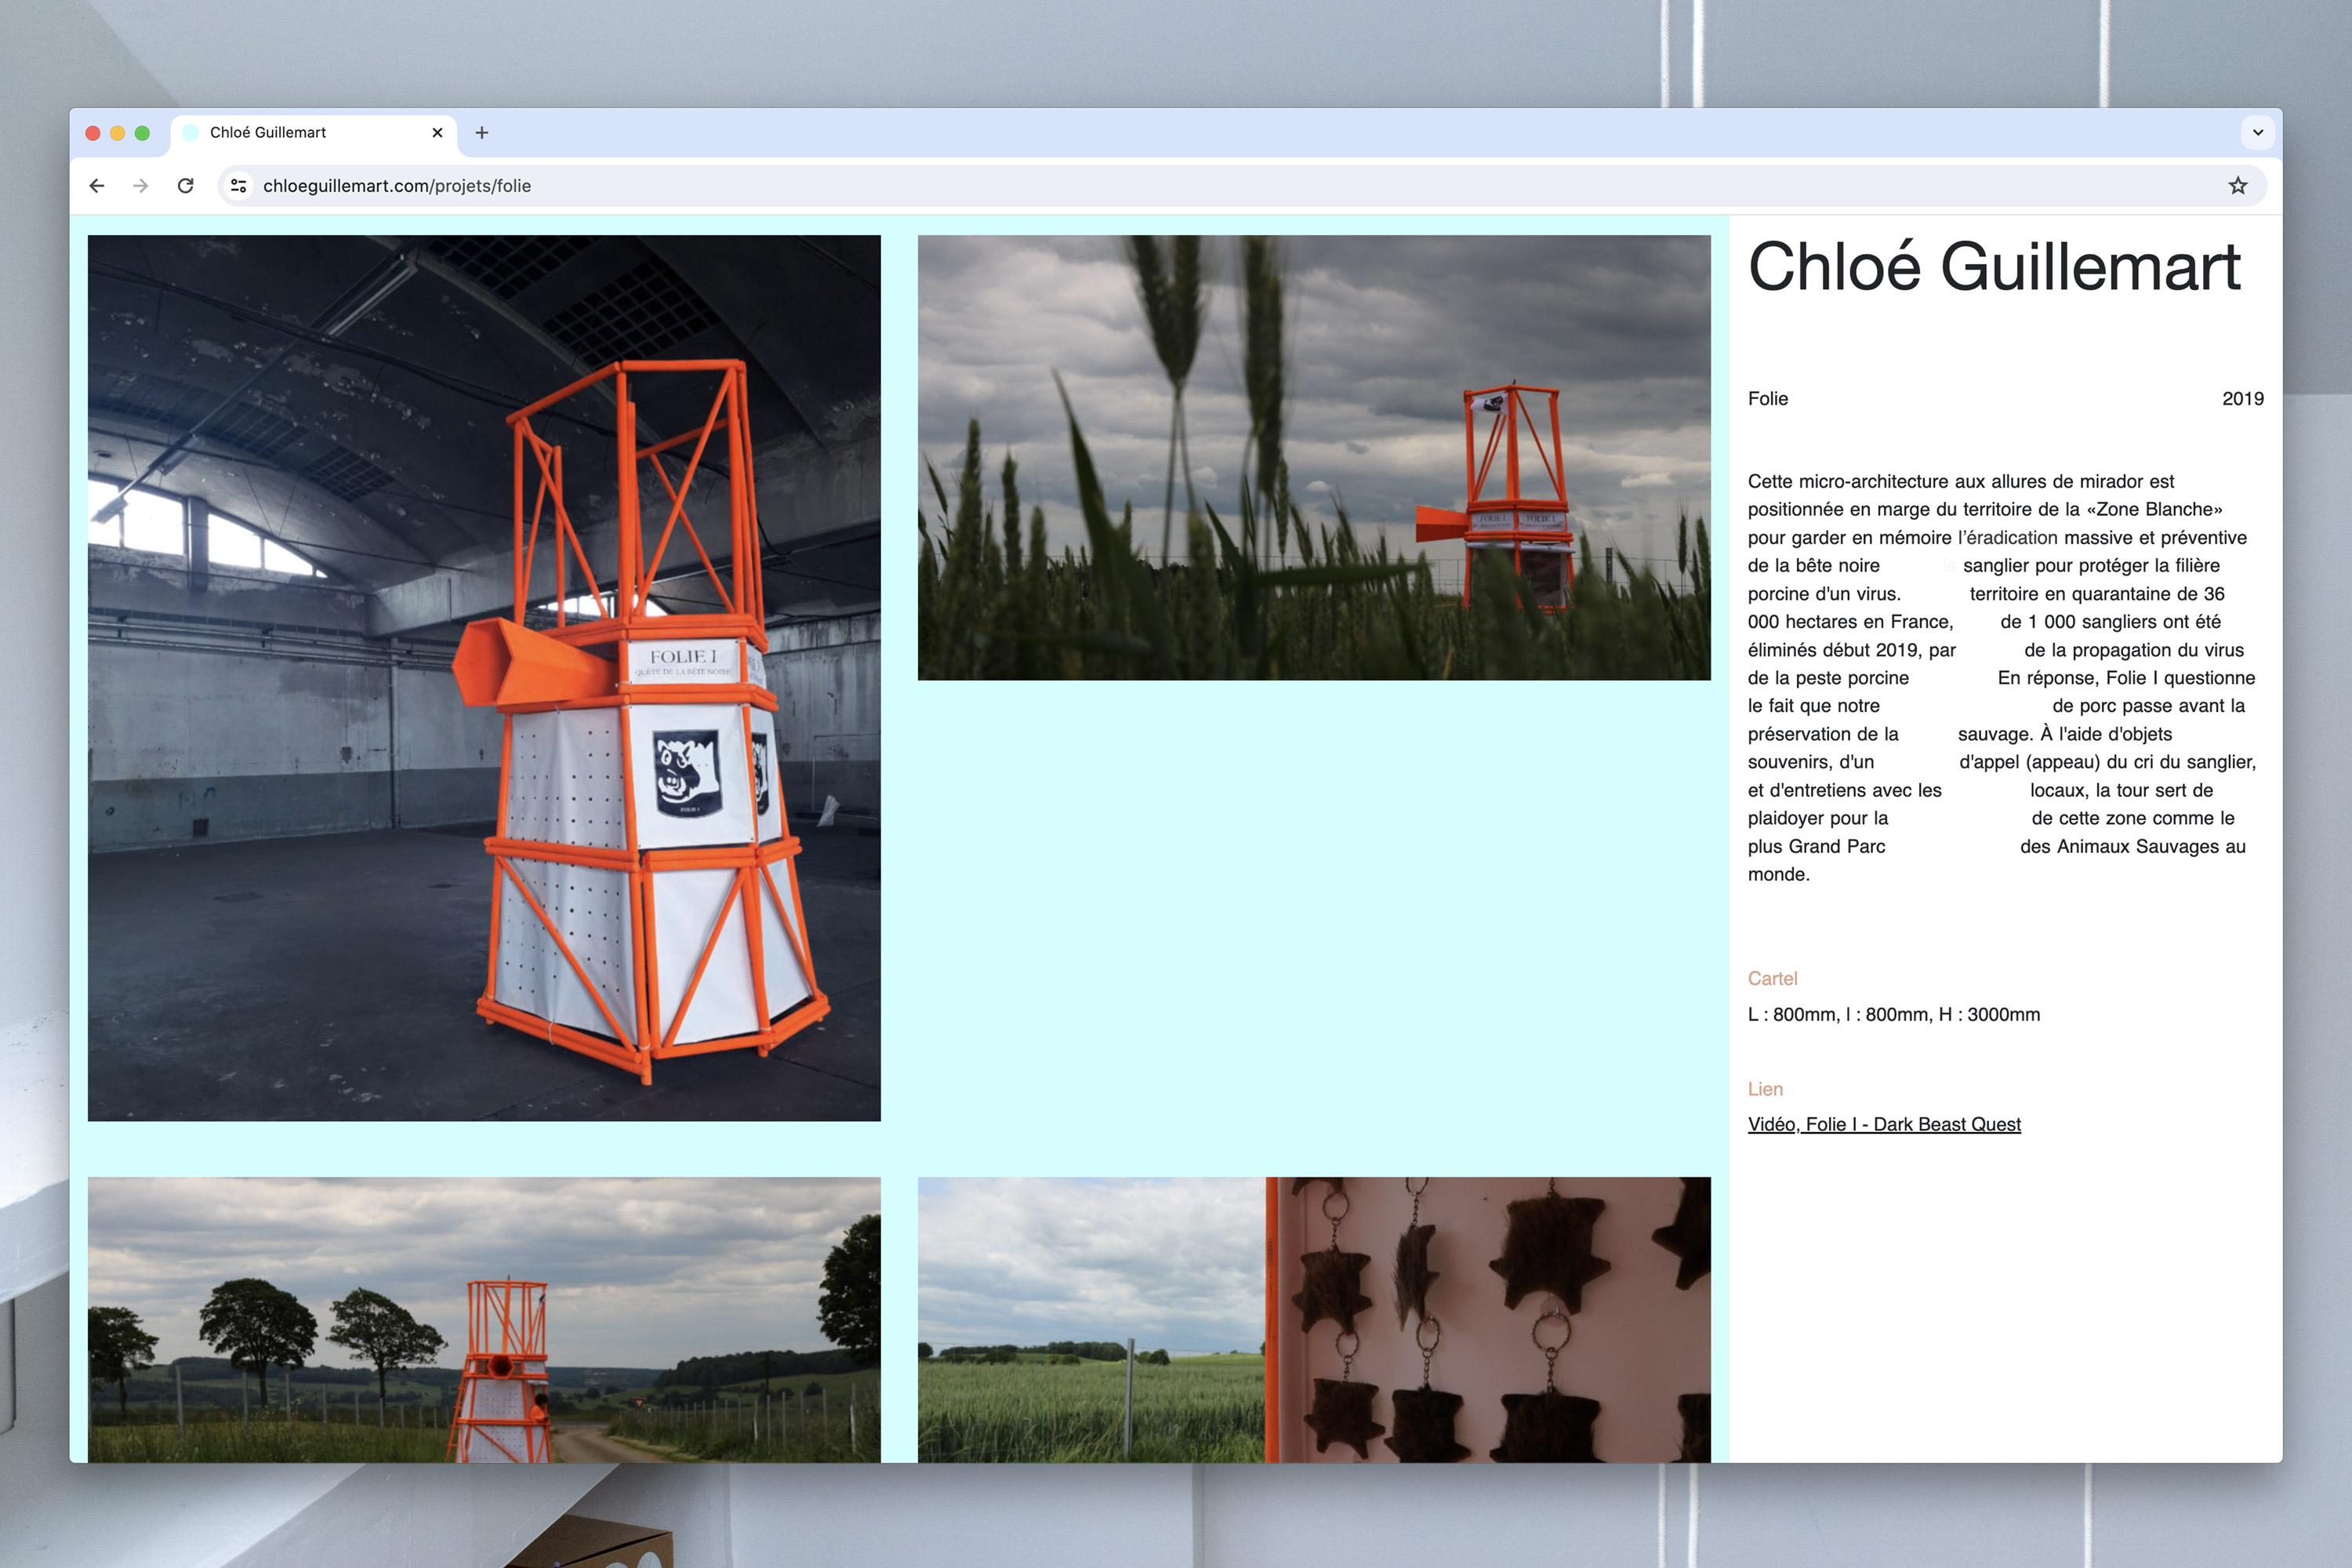
Task: Click the browser back arrow
Action: (x=97, y=186)
